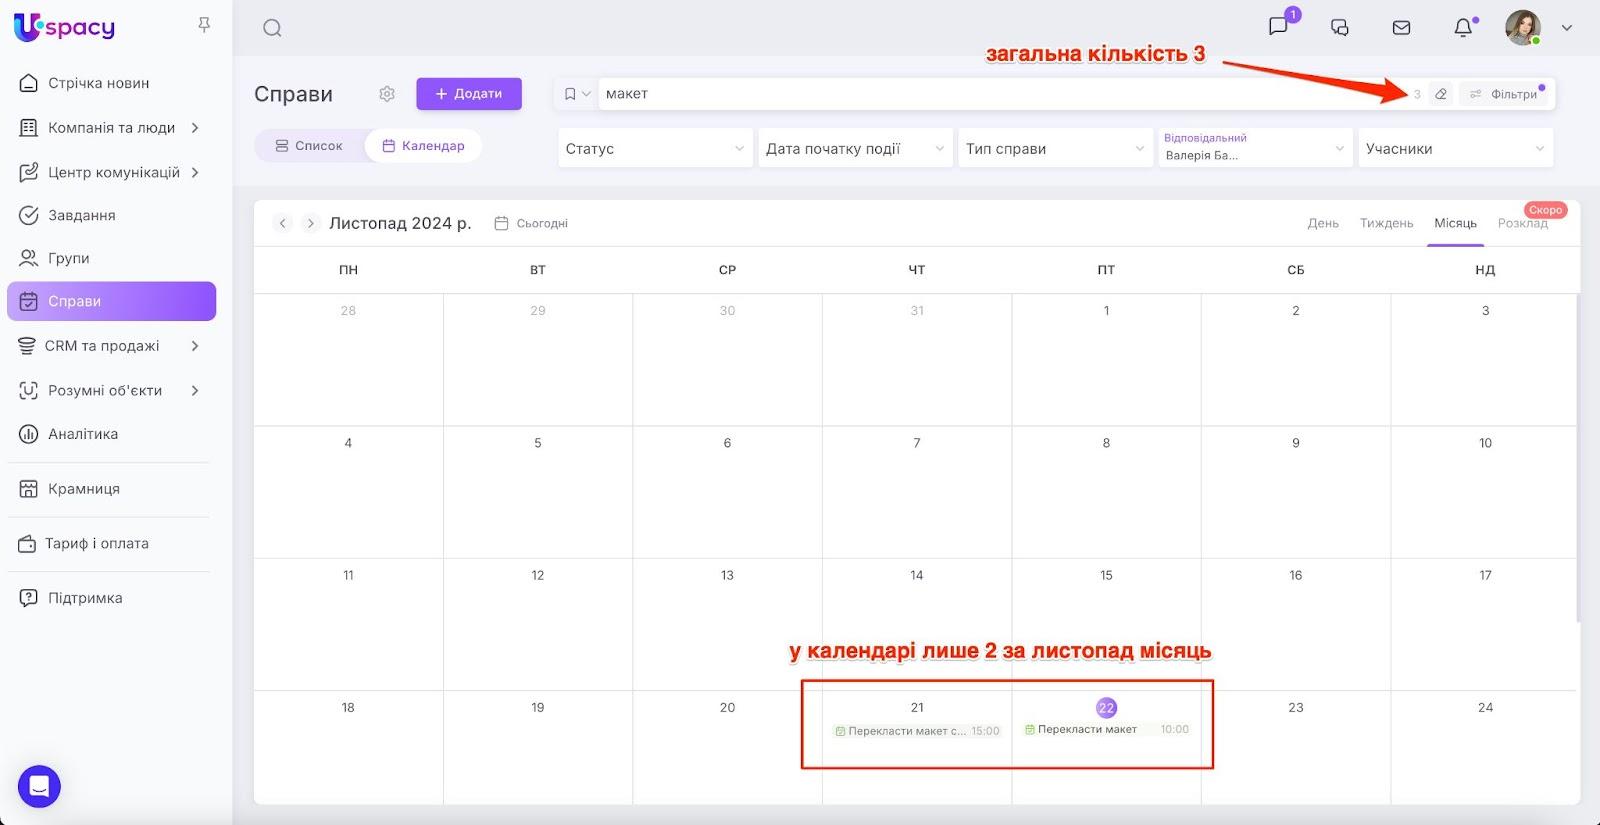The width and height of the screenshot is (1600, 825).
Task: Open the Фільтри panel
Action: [x=1504, y=94]
